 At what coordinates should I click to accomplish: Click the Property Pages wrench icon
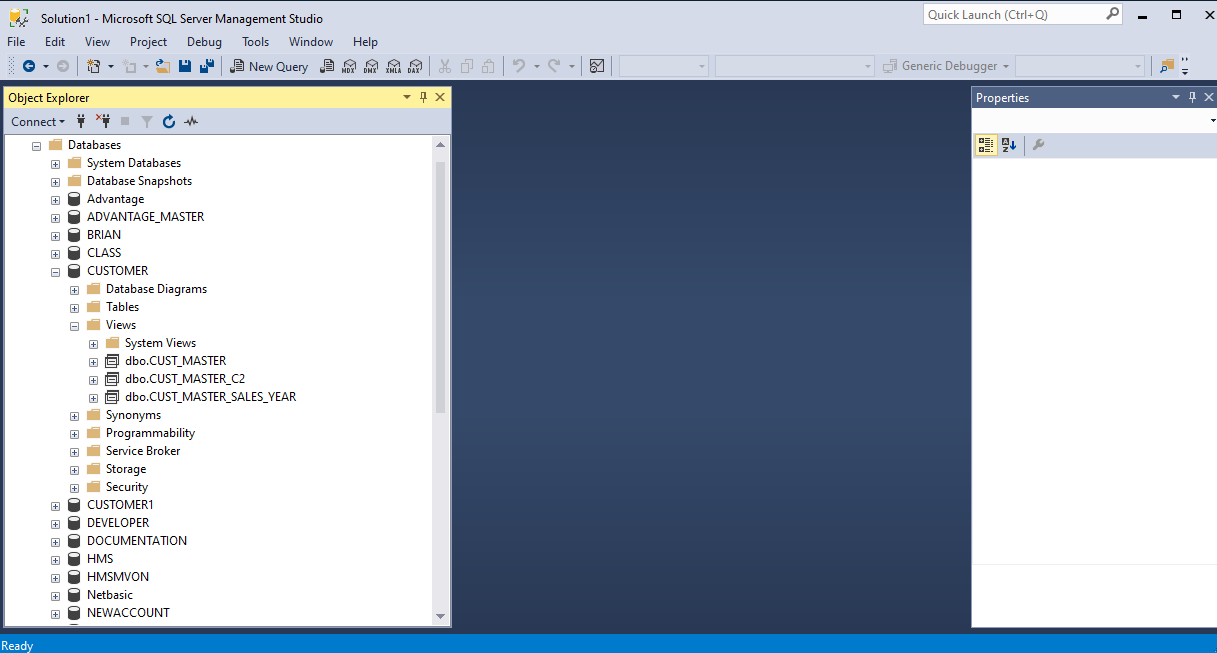(x=1038, y=145)
